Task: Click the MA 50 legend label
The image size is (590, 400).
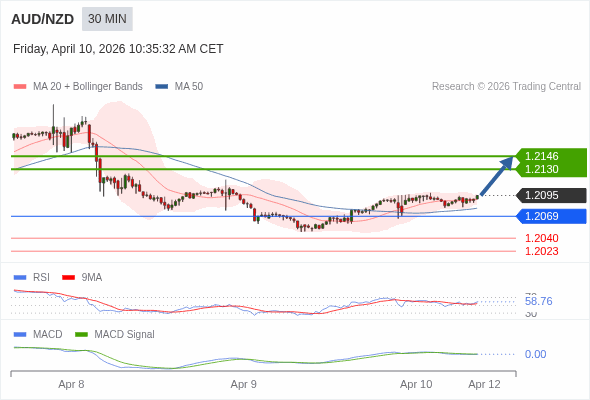Action: coord(189,87)
